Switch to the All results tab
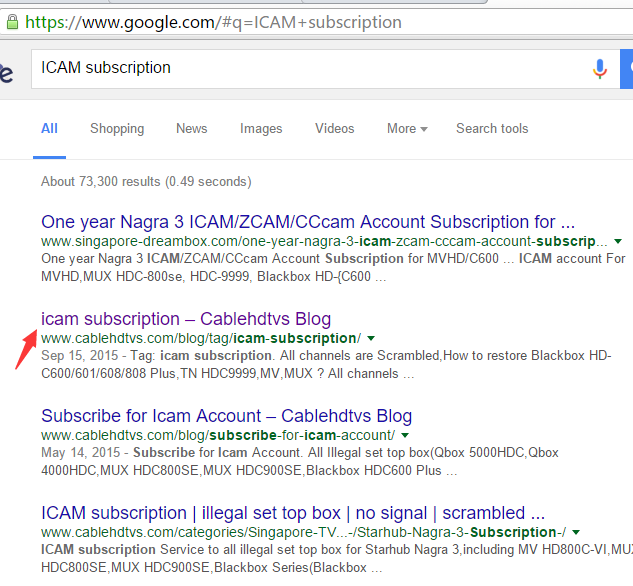The width and height of the screenshot is (633, 586). [49, 128]
